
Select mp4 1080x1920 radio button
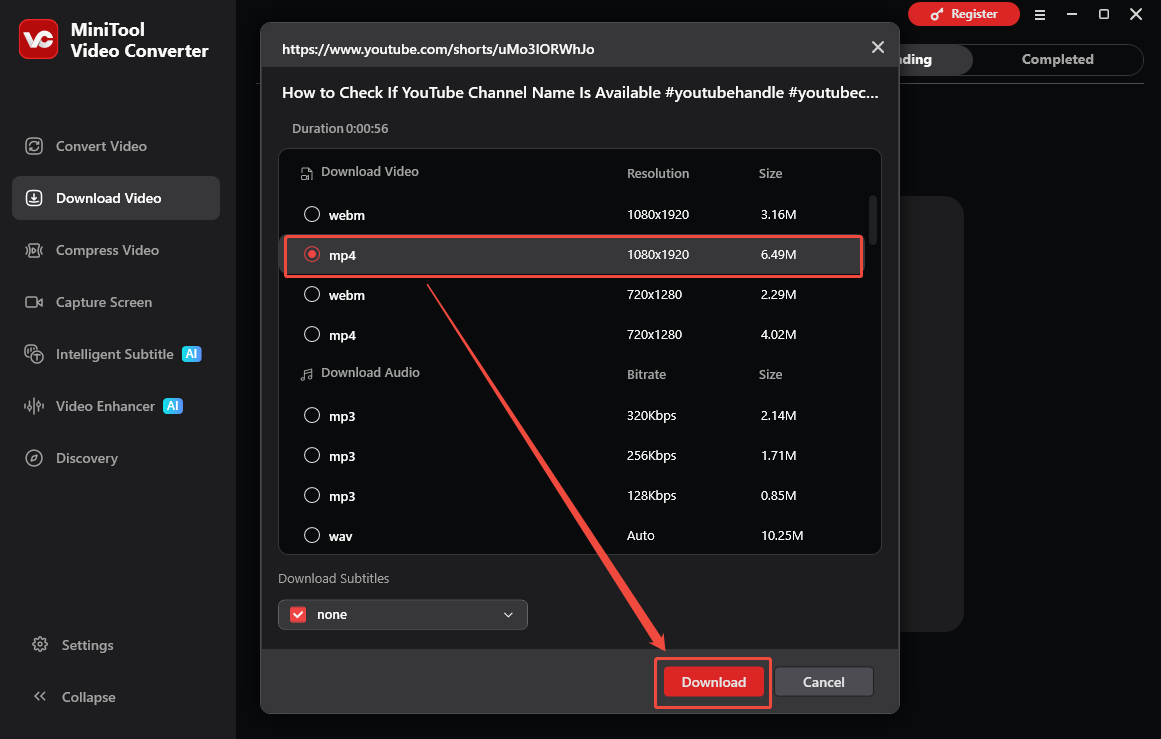tap(312, 254)
